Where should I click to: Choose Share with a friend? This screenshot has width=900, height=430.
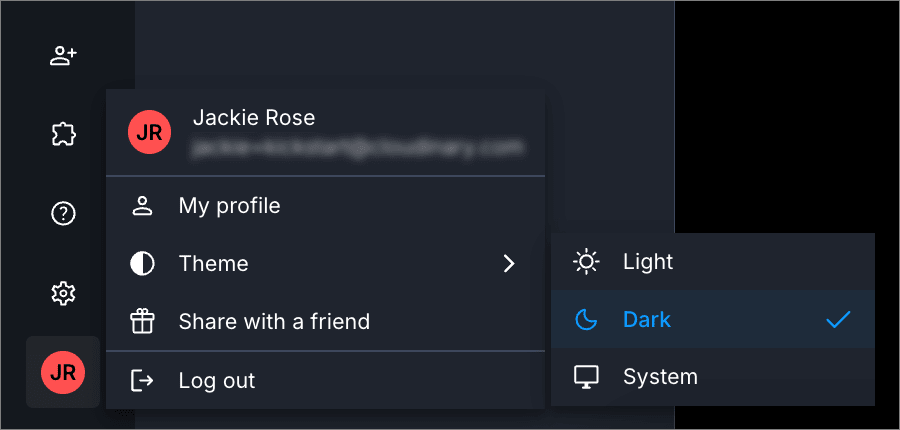click(274, 322)
